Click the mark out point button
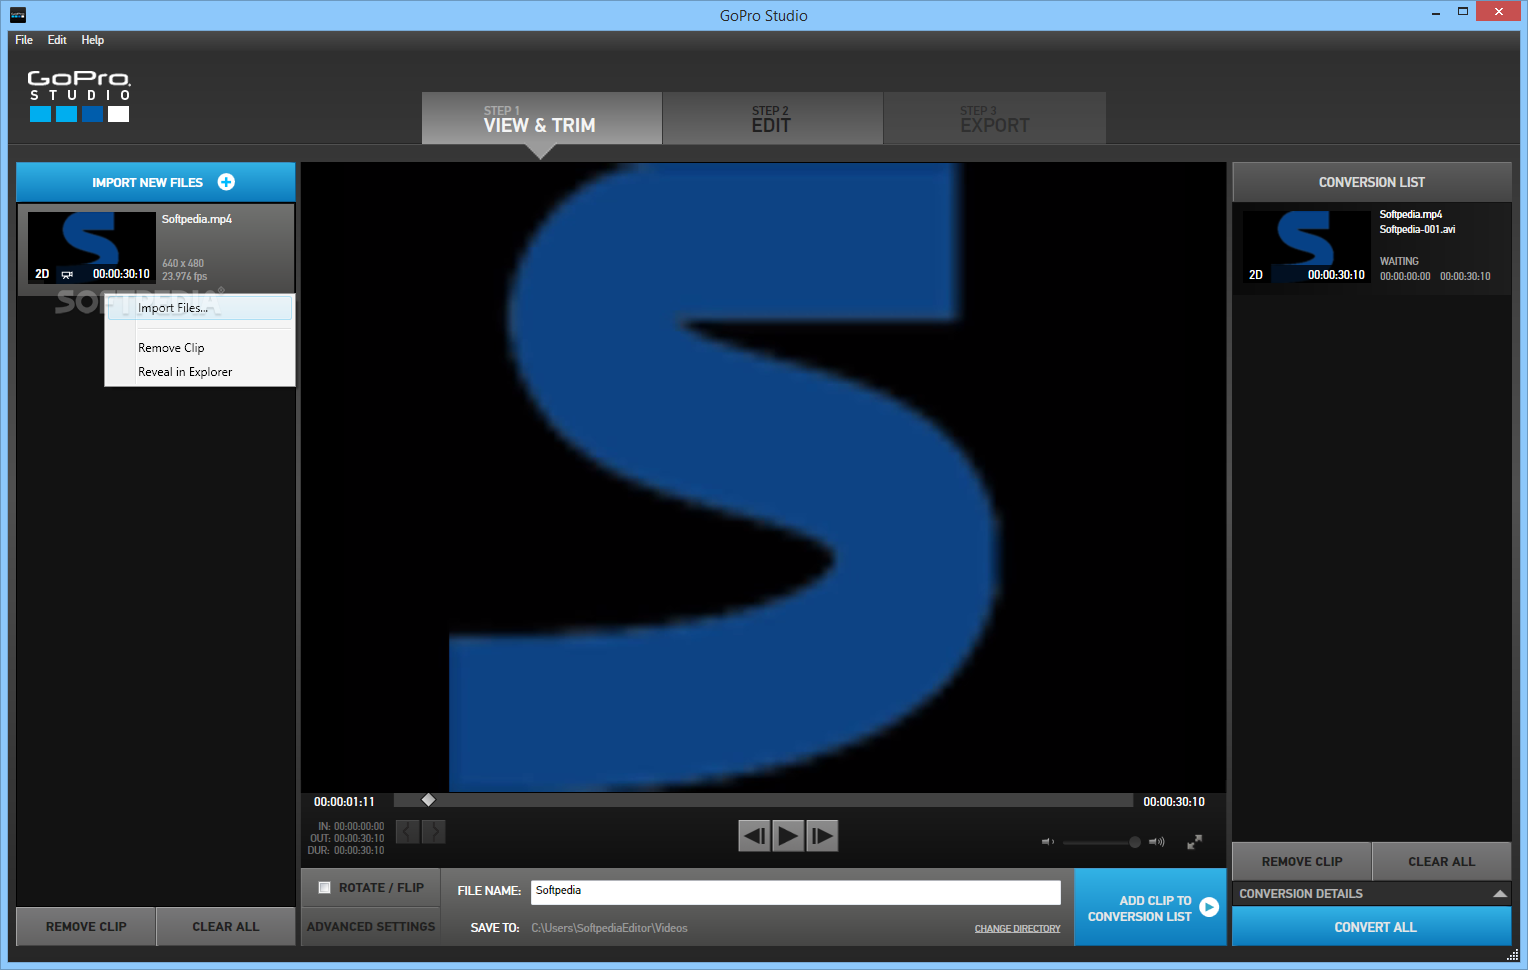The image size is (1528, 970). pos(434,831)
